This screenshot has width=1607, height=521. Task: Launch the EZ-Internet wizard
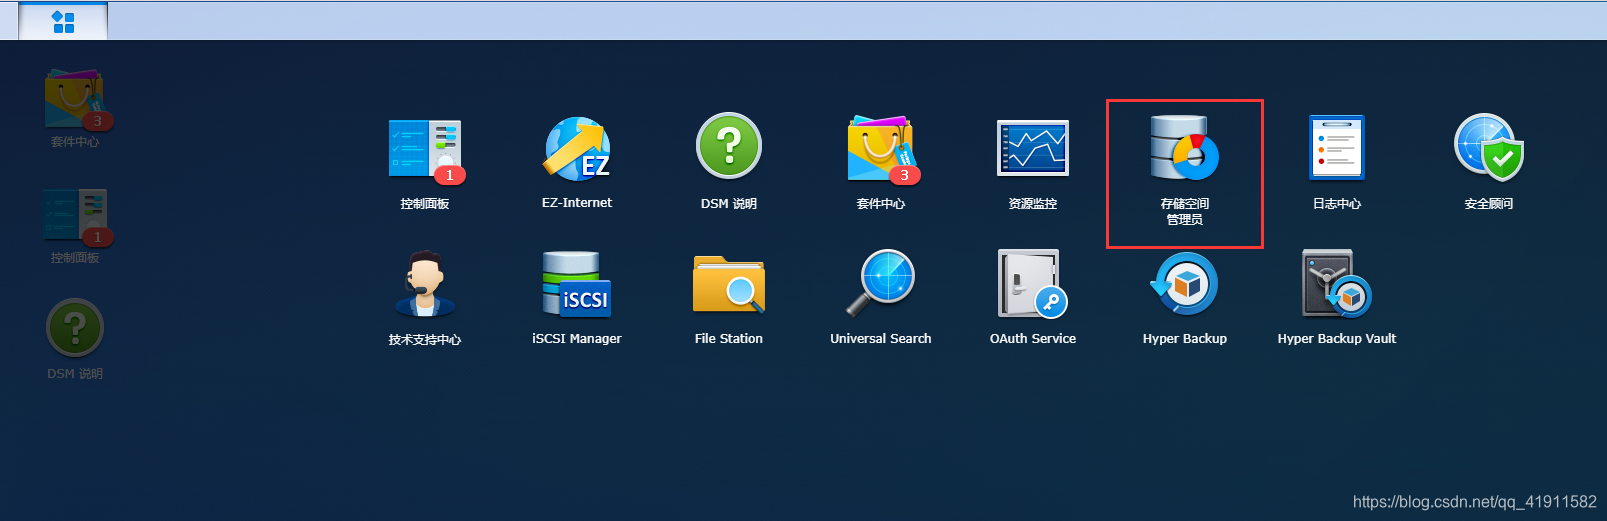577,149
